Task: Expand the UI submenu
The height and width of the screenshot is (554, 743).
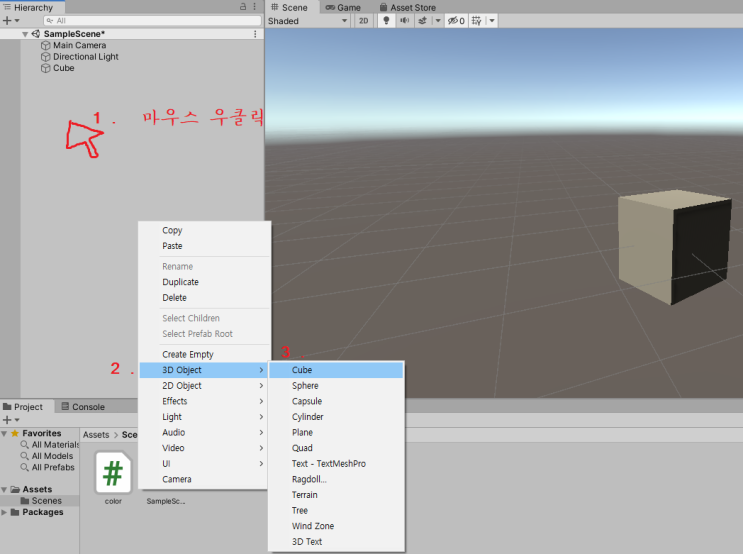Action: 205,464
